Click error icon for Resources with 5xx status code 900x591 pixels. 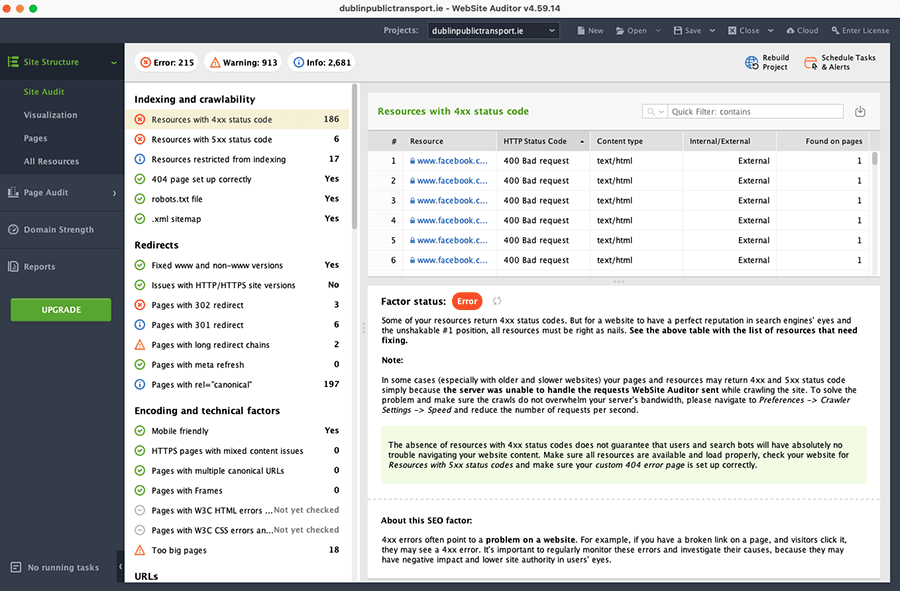[139, 139]
